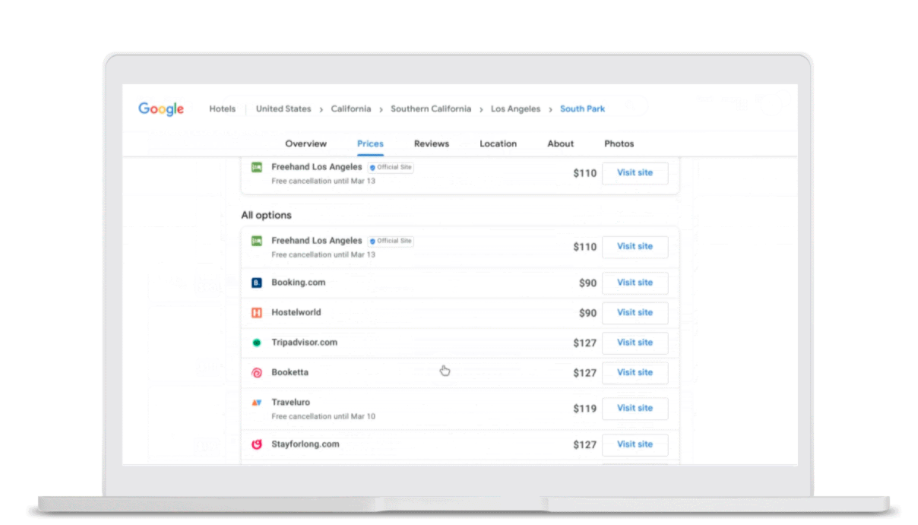
Task: Visit site for Stayforlong.com
Action: 635,444
